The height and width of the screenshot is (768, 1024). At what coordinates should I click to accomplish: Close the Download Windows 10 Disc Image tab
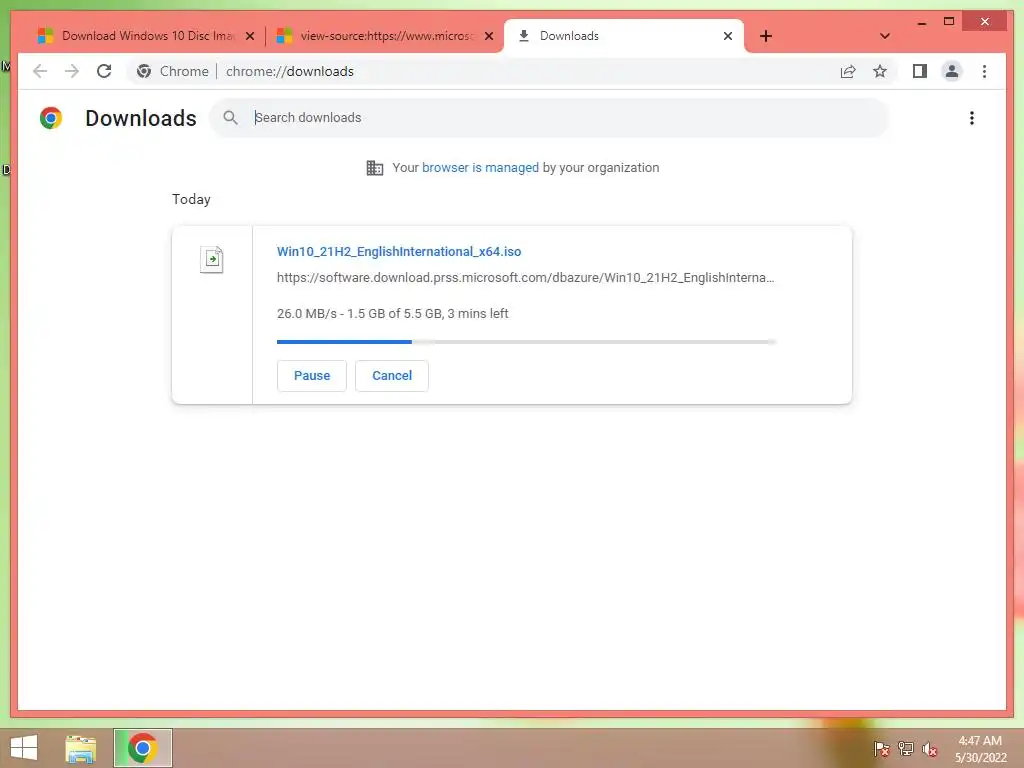tap(249, 36)
